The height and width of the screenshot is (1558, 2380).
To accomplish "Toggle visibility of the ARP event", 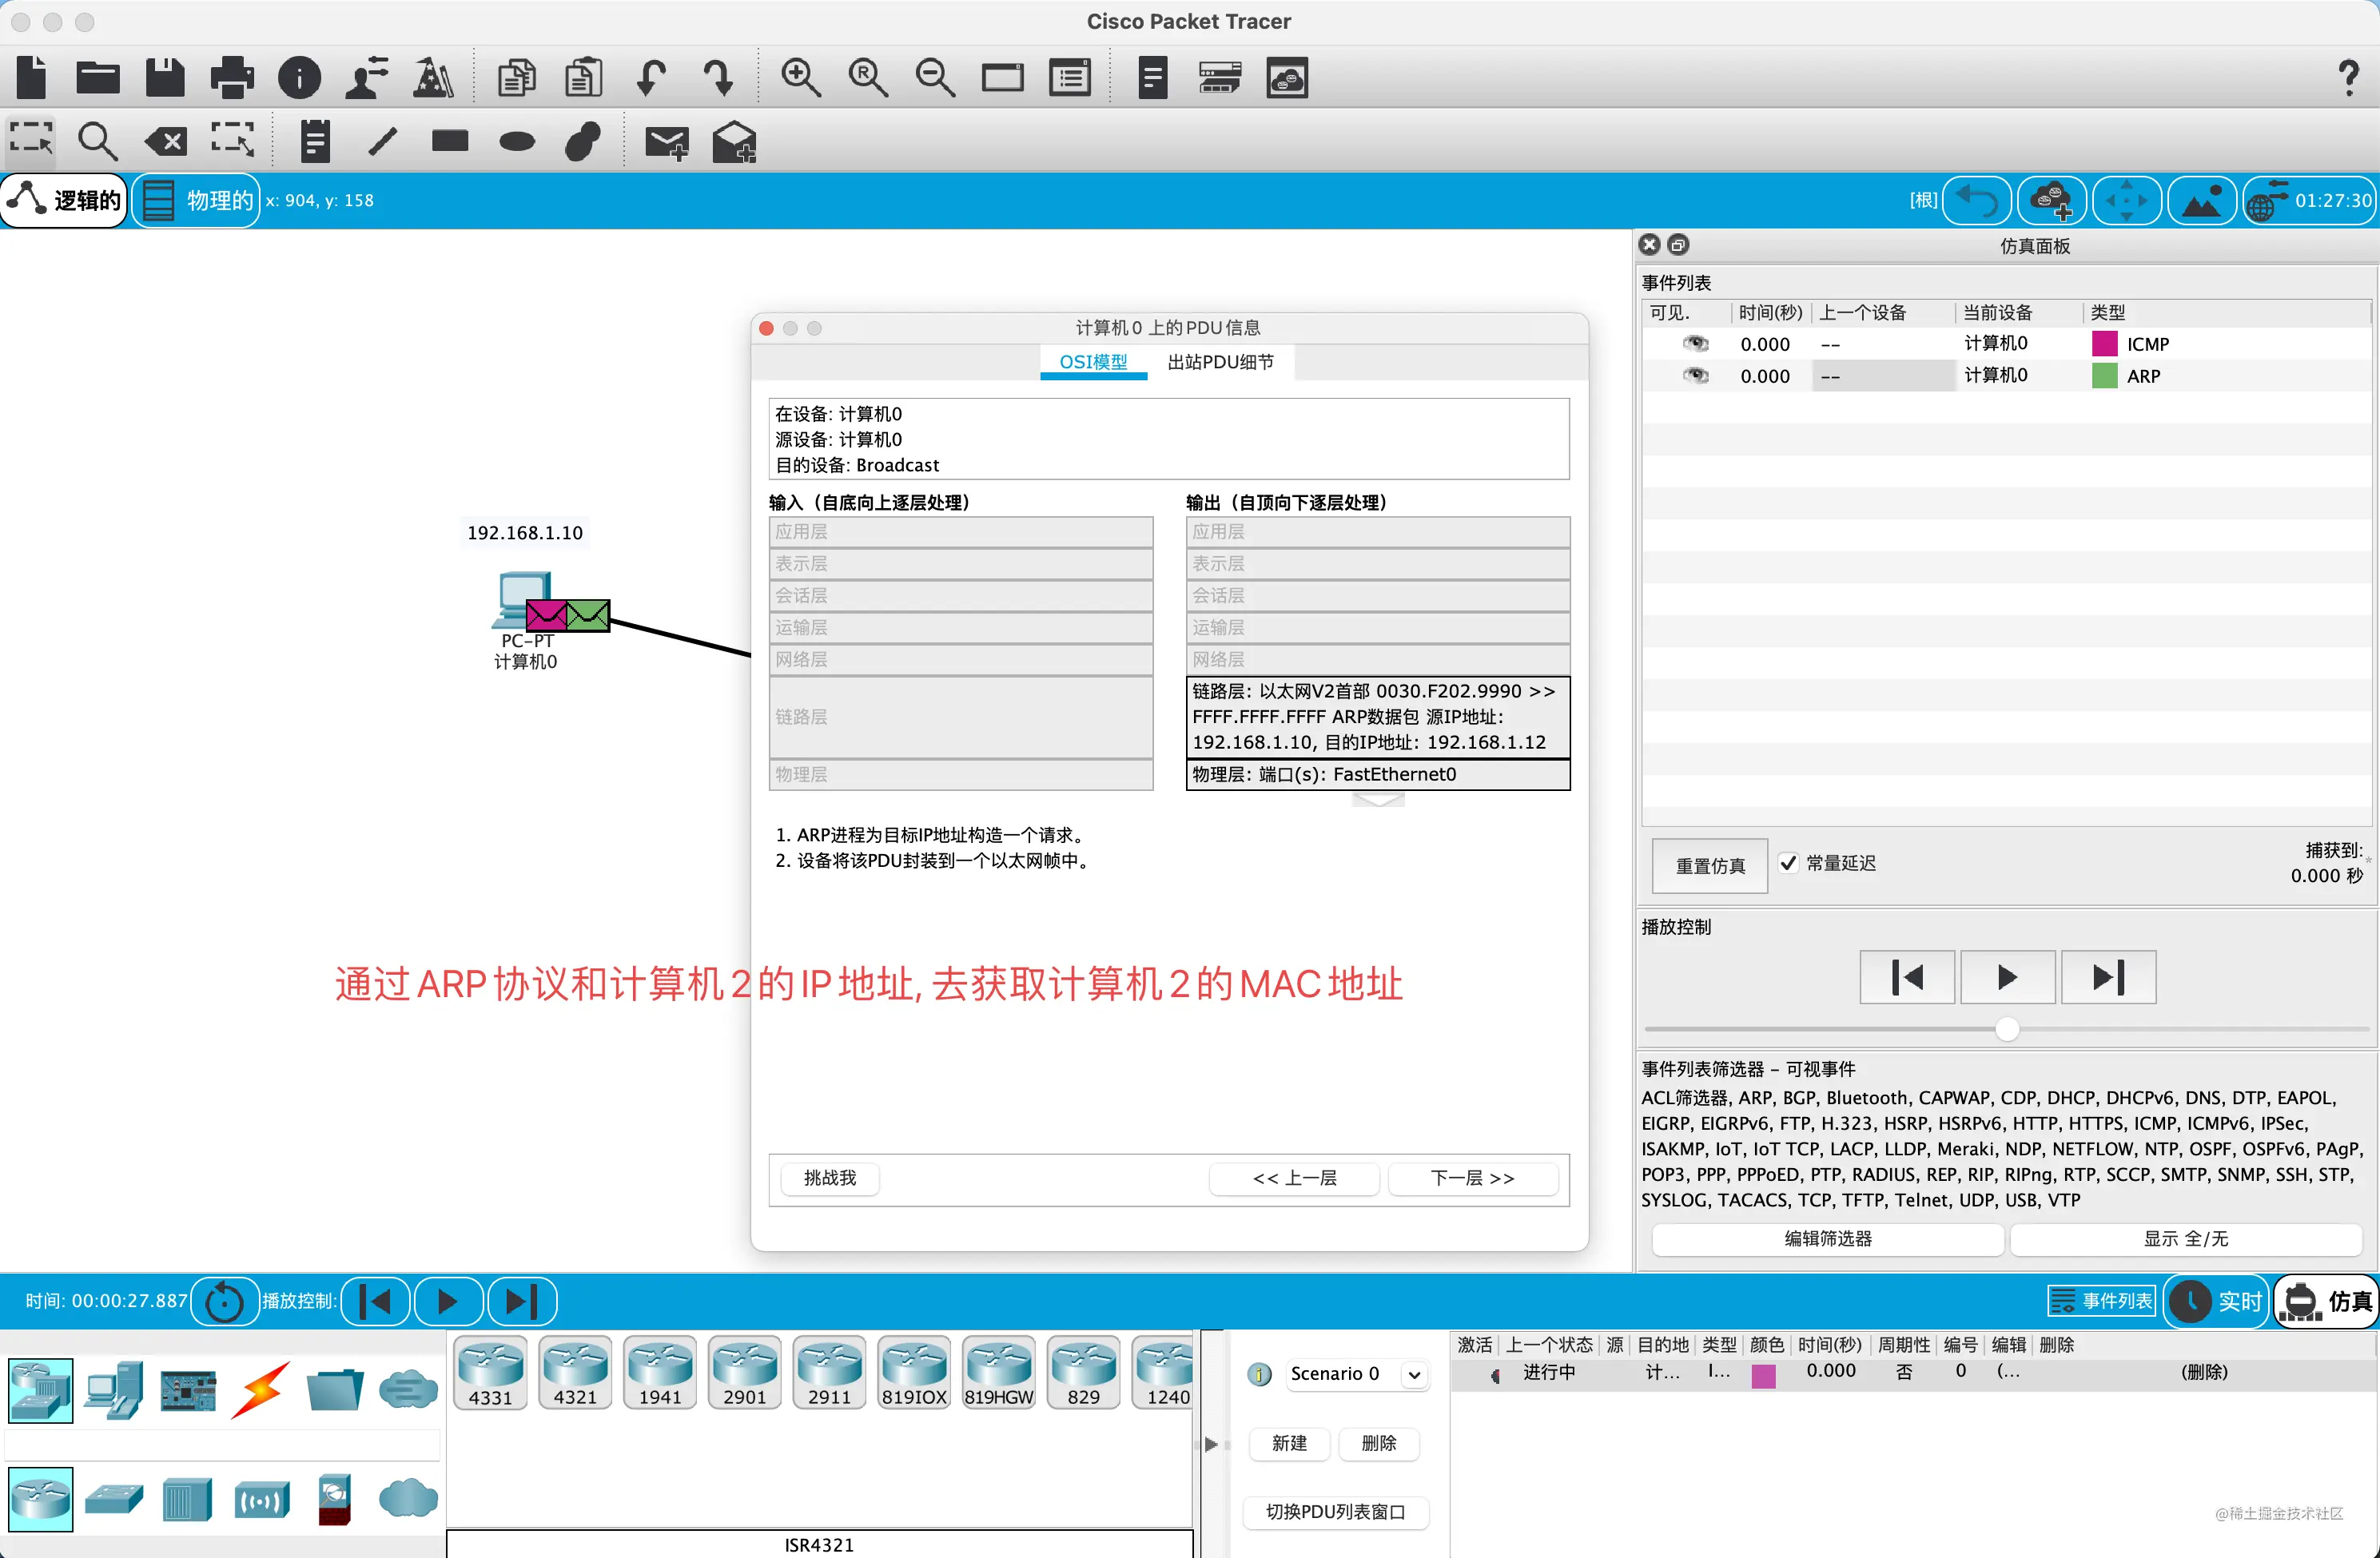I will pos(1696,376).
